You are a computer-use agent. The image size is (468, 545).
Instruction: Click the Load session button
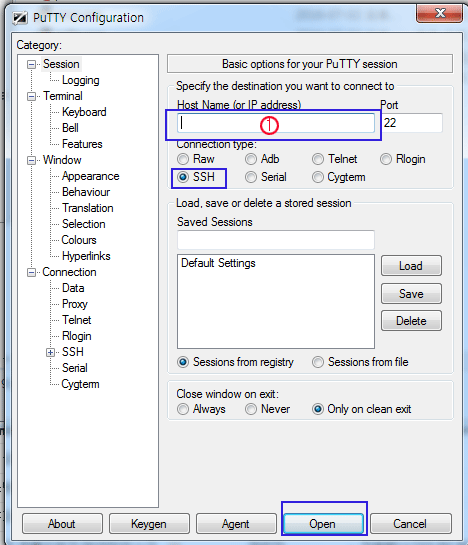pos(411,266)
